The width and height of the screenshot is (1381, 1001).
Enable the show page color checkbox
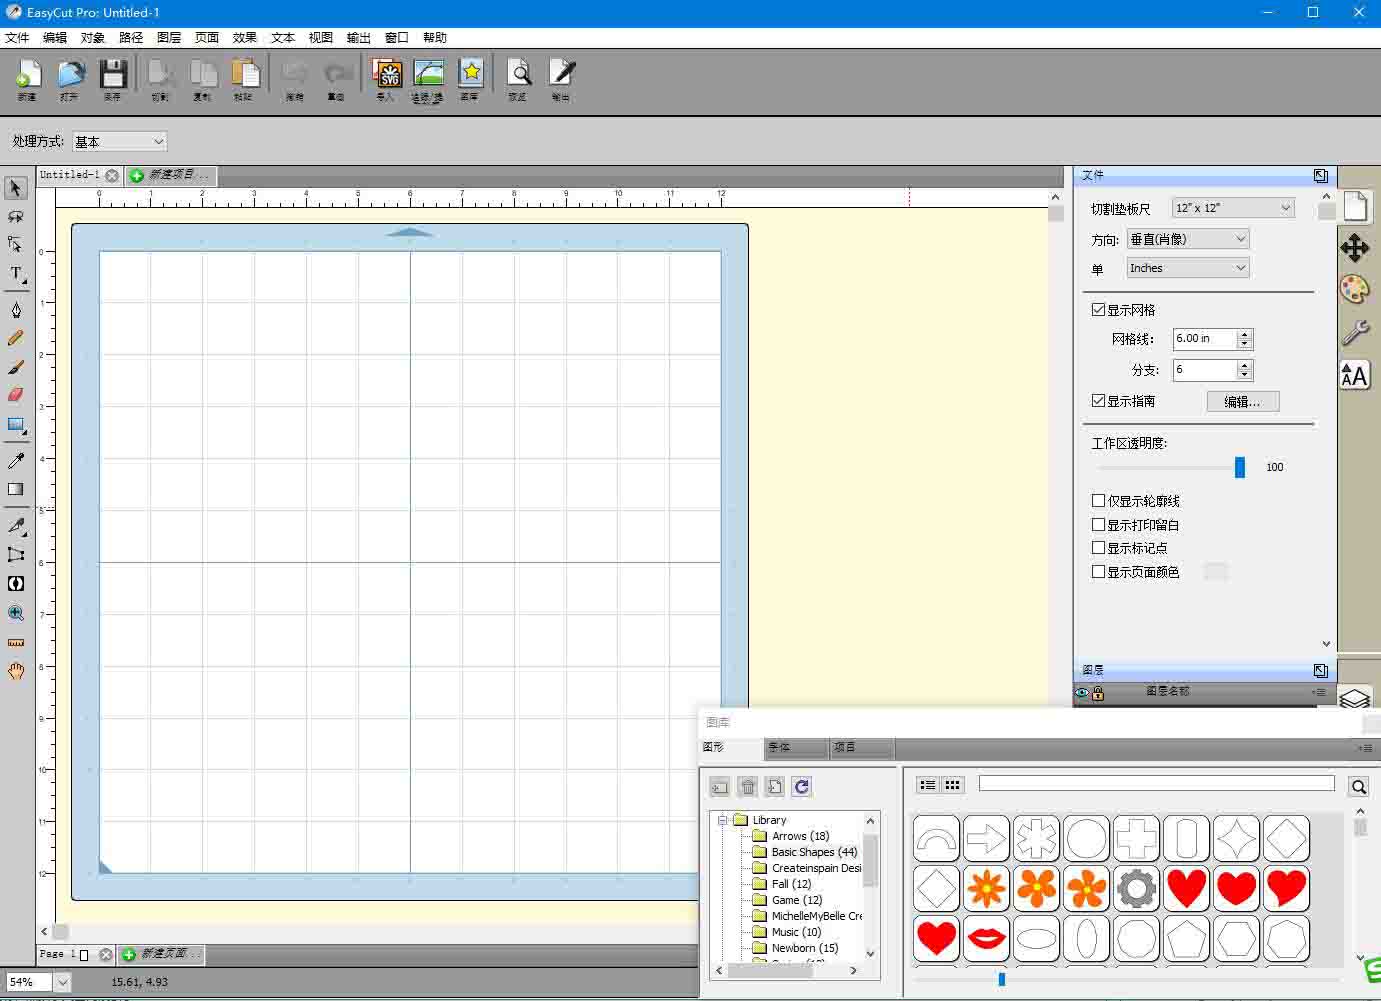(1098, 572)
